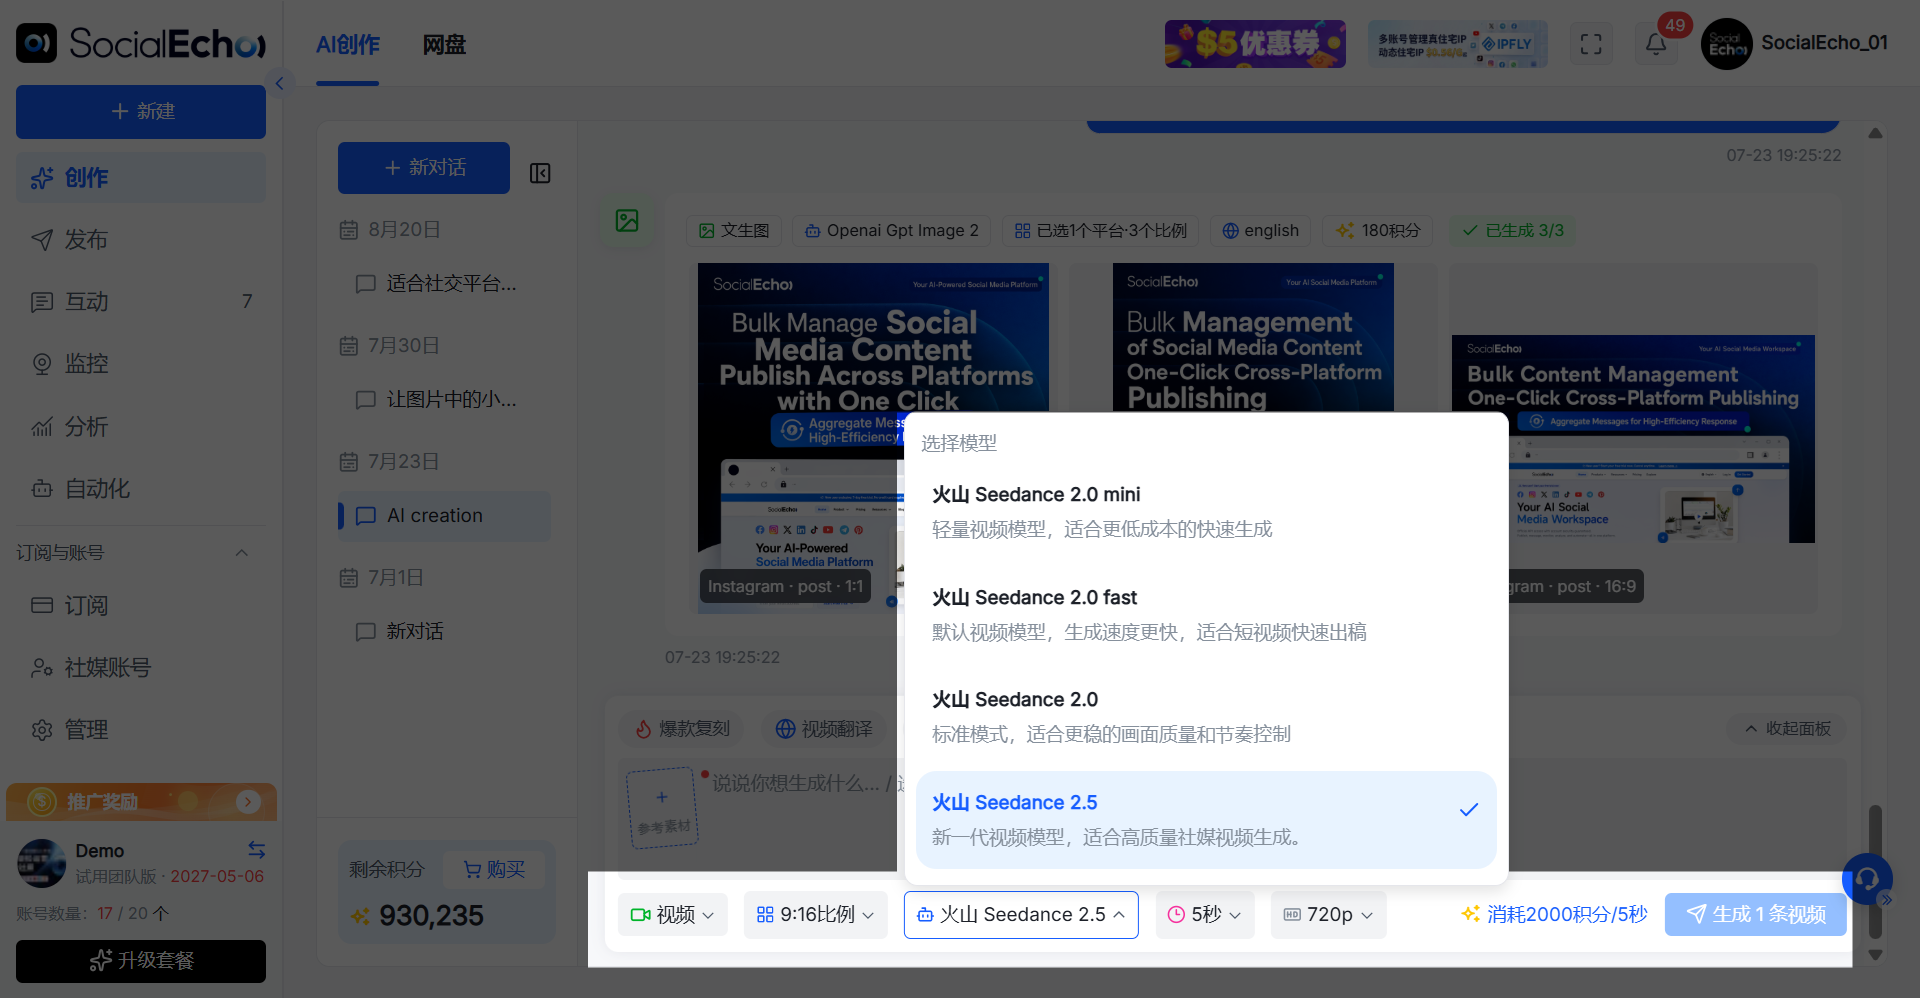Click the $5 coupon banner
The width and height of the screenshot is (1920, 998).
(1255, 44)
